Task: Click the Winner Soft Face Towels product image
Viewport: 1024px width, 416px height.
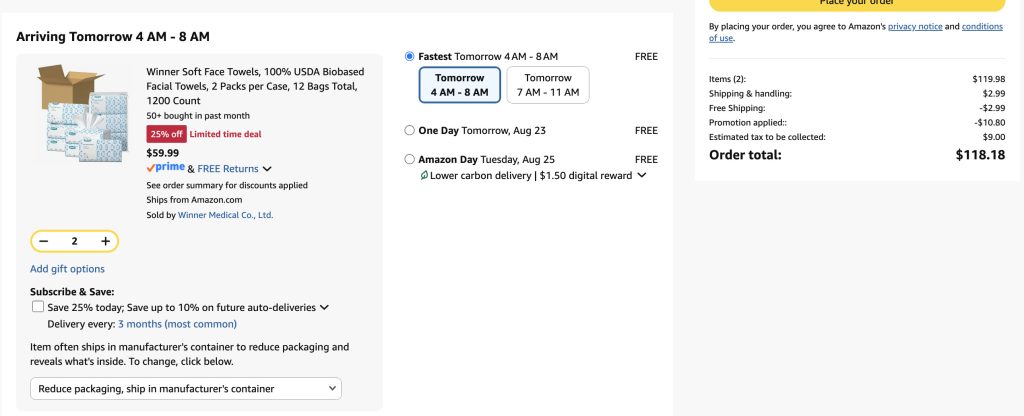Action: (x=83, y=114)
